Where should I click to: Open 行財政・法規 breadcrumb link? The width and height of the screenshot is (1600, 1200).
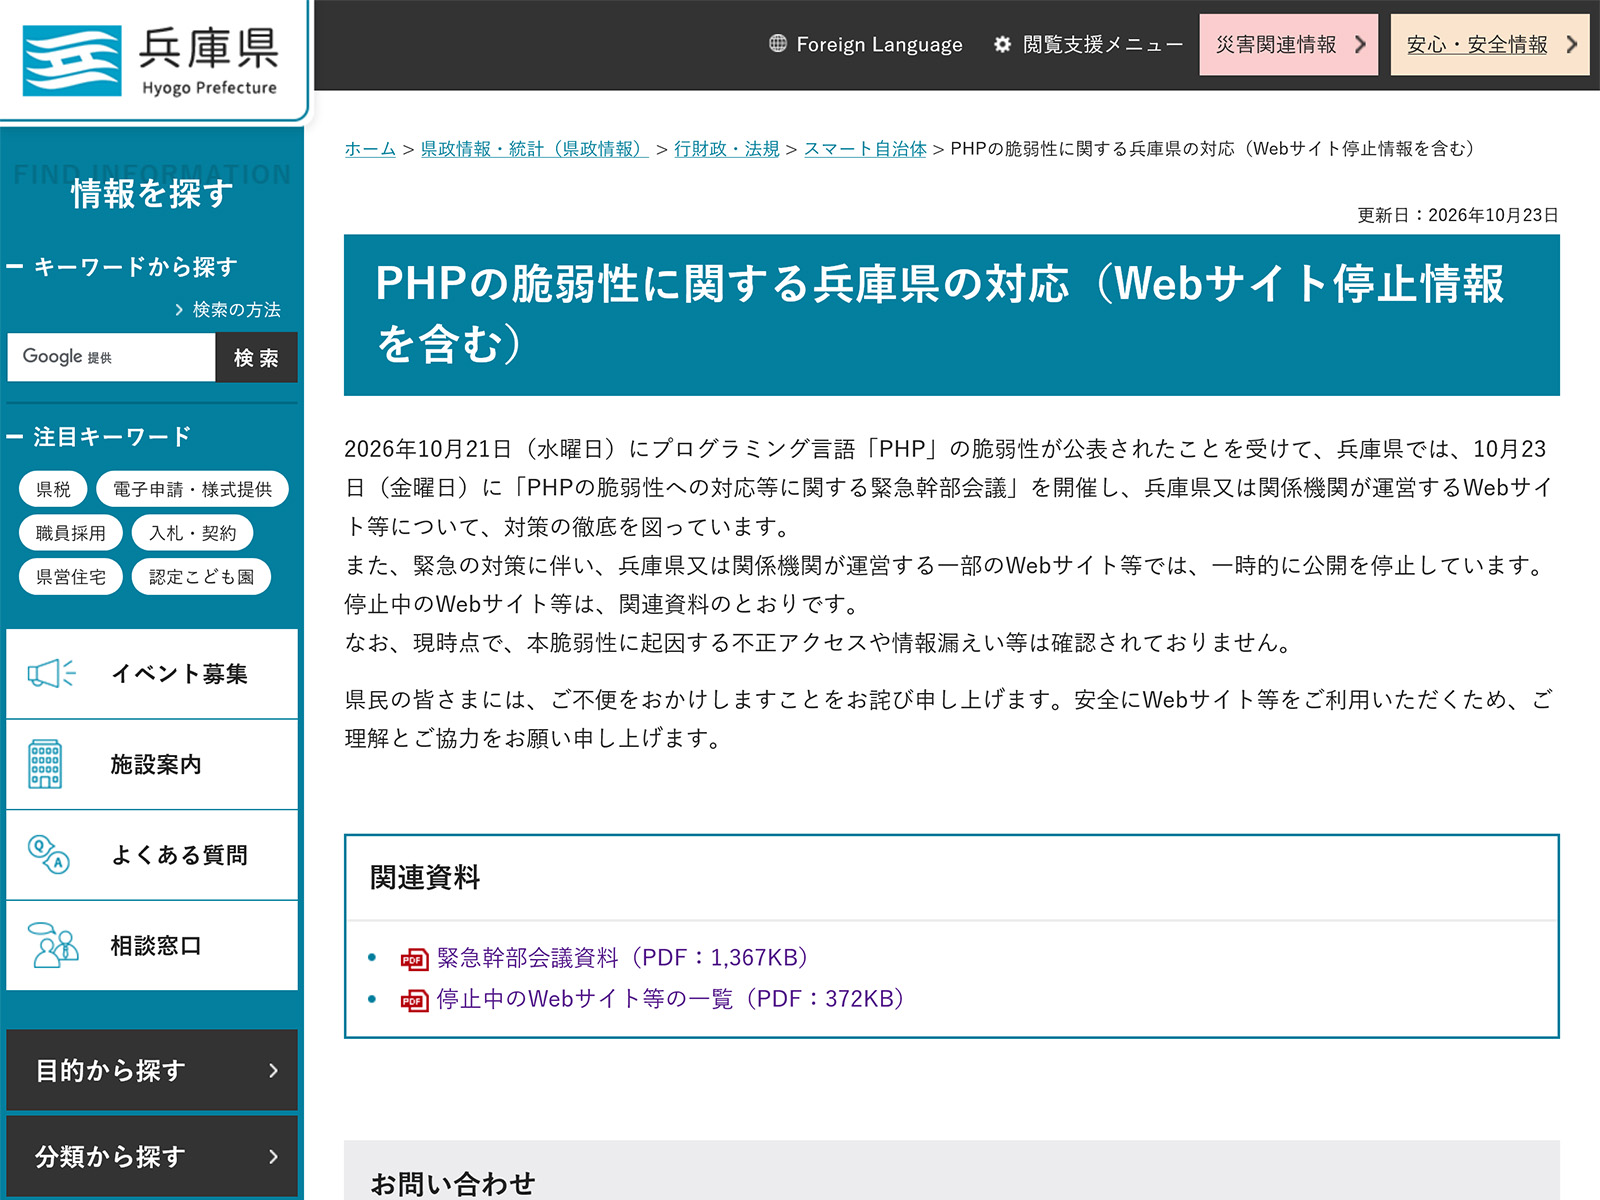tap(727, 149)
